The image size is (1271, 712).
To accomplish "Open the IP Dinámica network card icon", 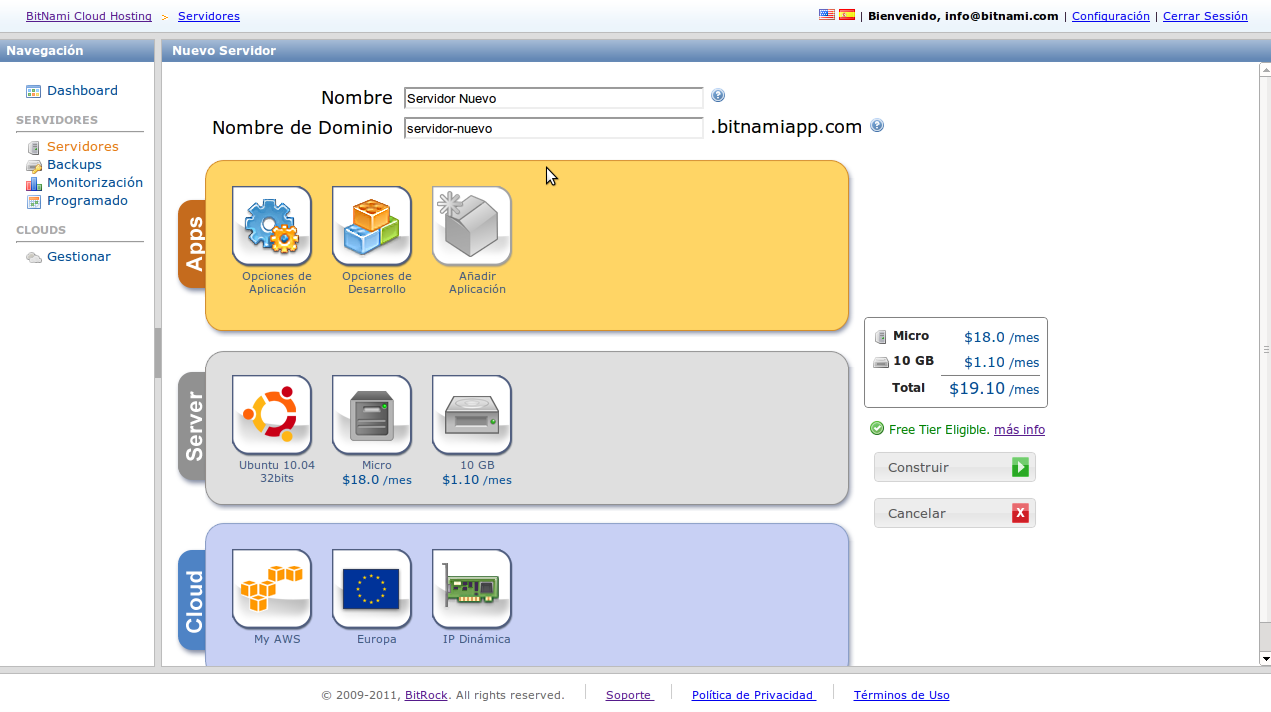I will tap(472, 589).
